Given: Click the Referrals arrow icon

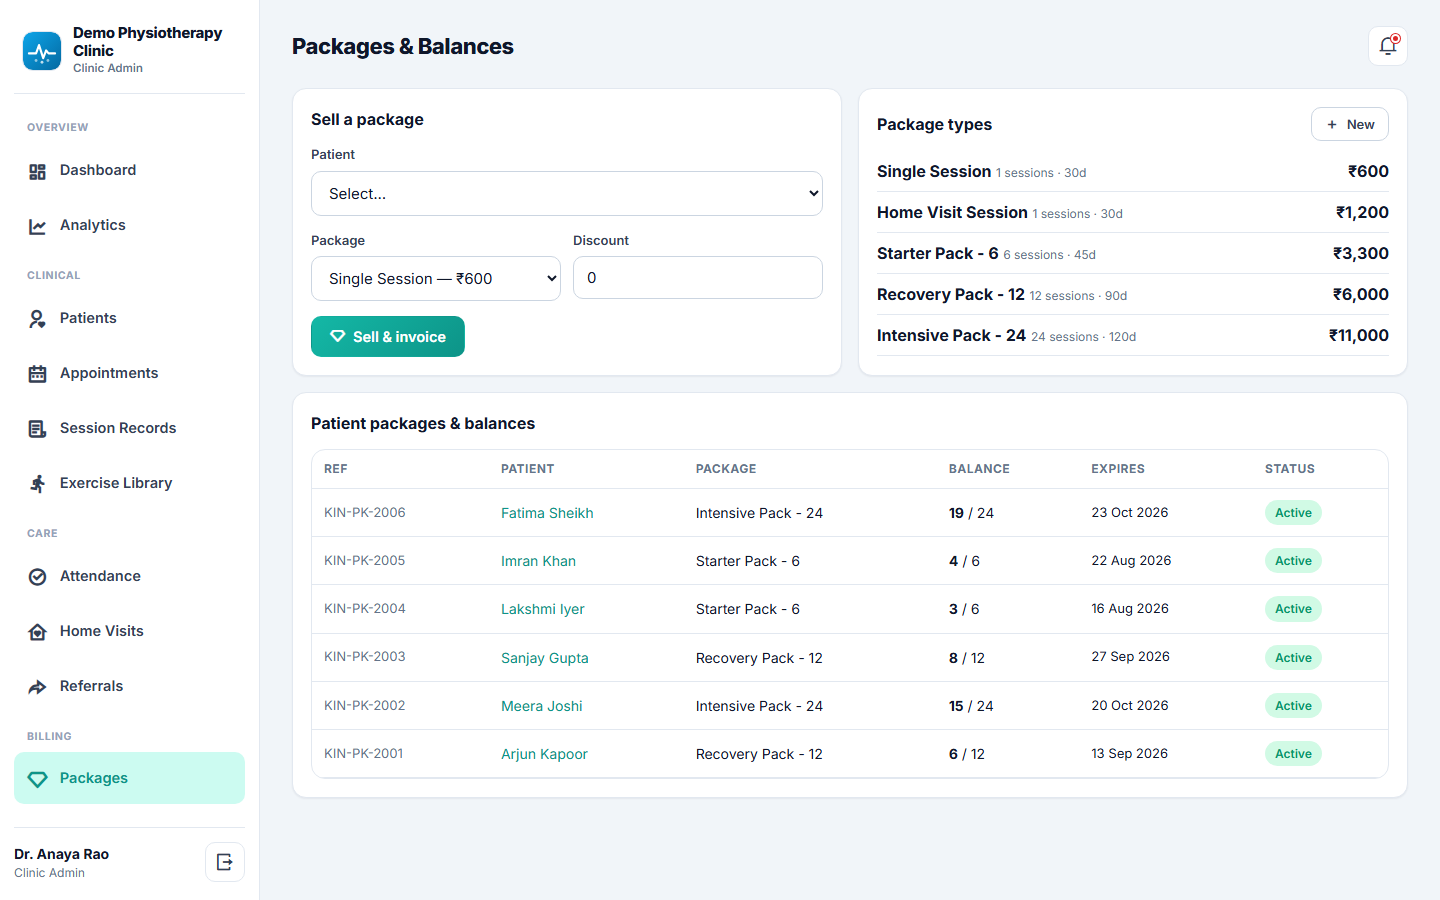Looking at the screenshot, I should click(x=38, y=687).
